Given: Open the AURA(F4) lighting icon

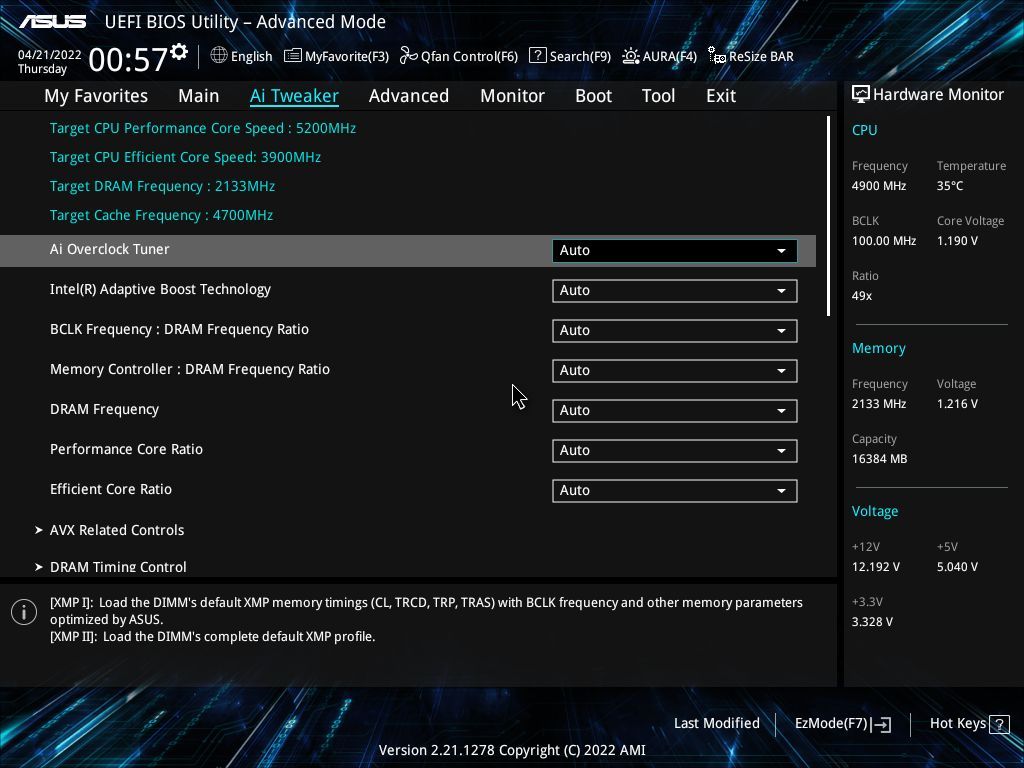Looking at the screenshot, I should coord(630,56).
